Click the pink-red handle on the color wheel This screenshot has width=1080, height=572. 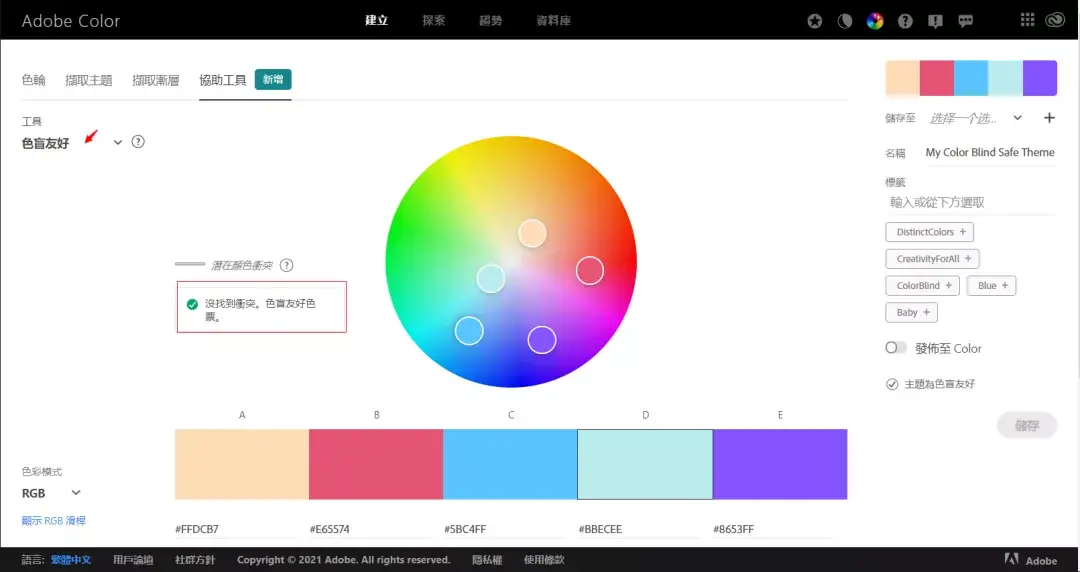pos(590,270)
